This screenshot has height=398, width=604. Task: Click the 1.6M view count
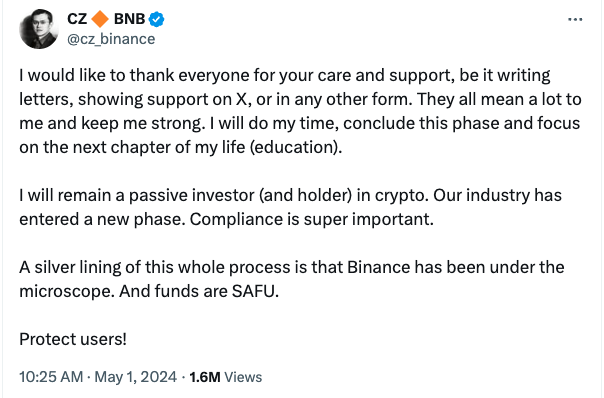coord(205,377)
